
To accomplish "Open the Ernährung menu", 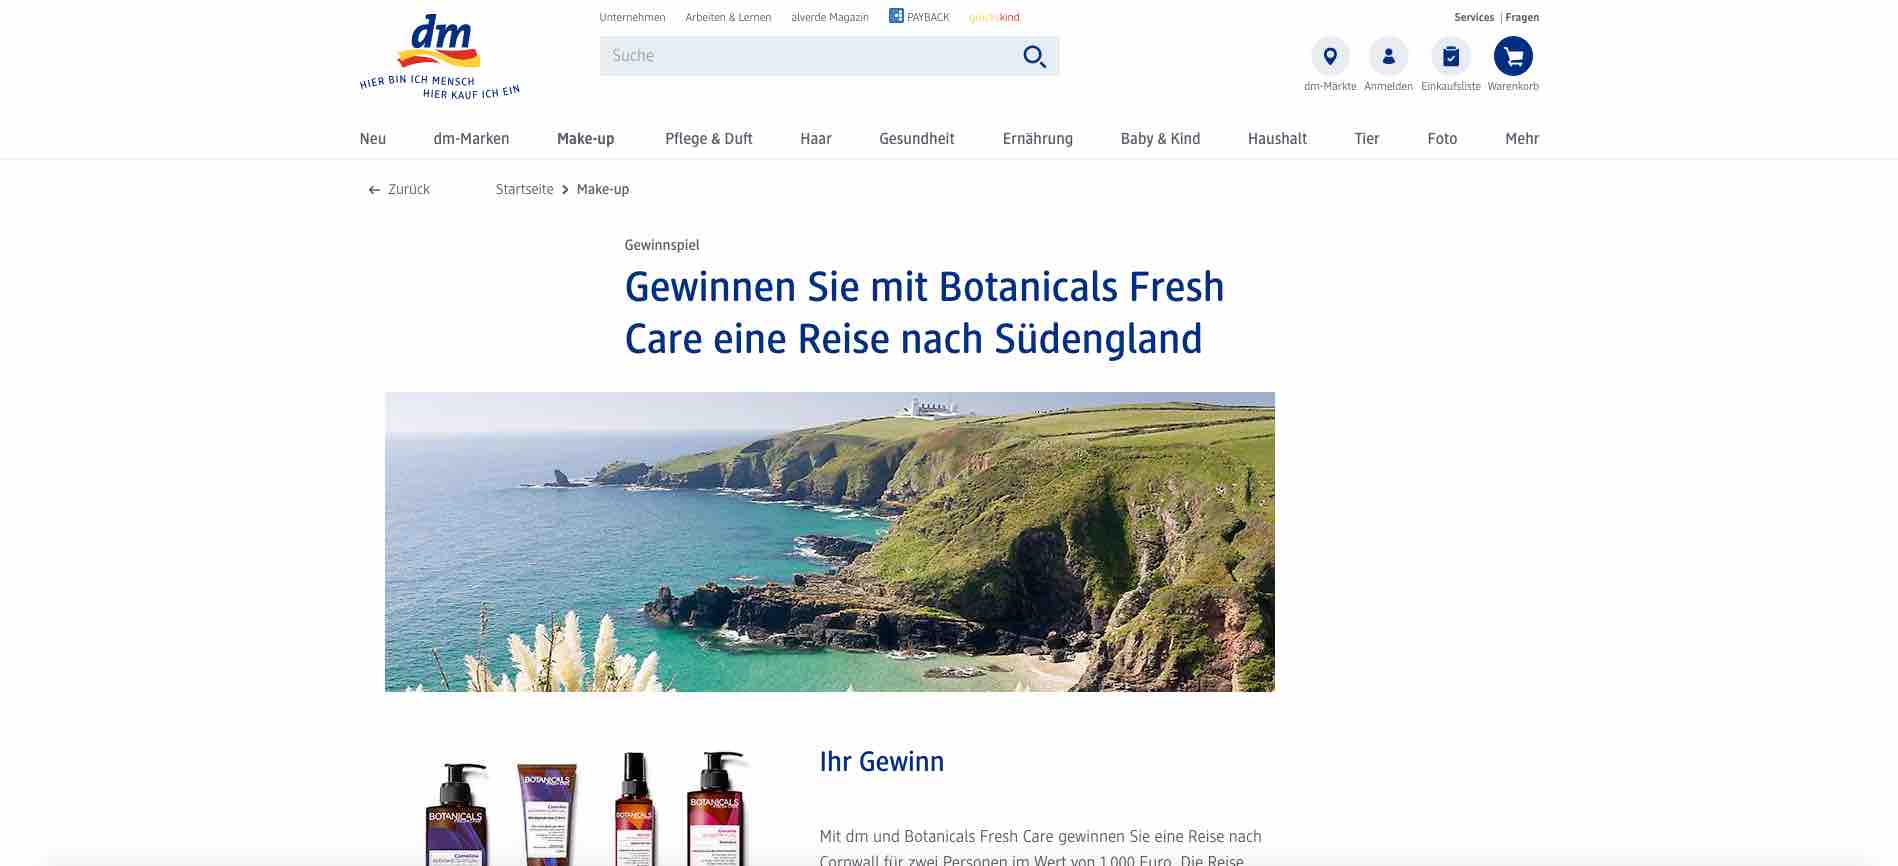I will [1038, 139].
